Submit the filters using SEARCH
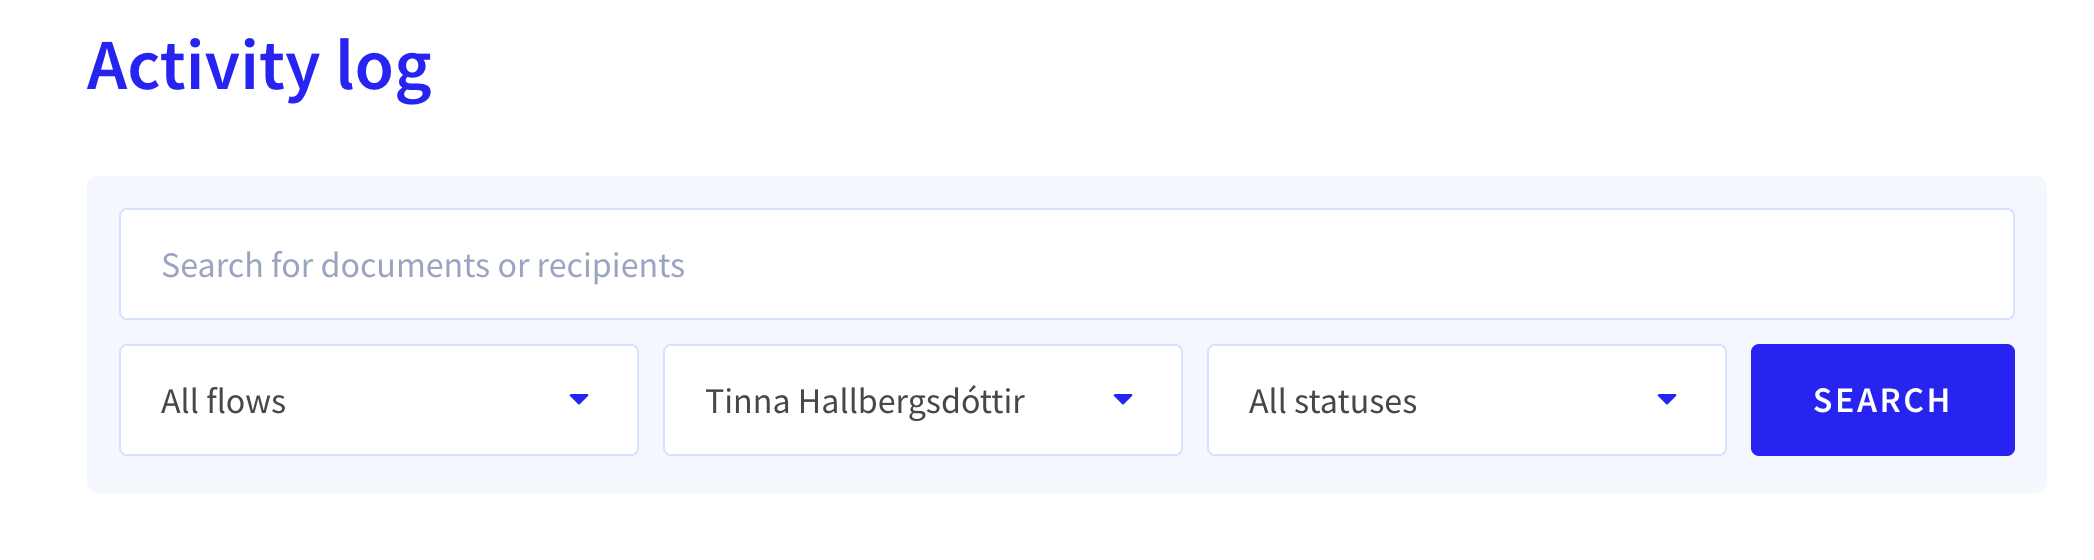2094x560 pixels. pyautogui.click(x=1883, y=400)
